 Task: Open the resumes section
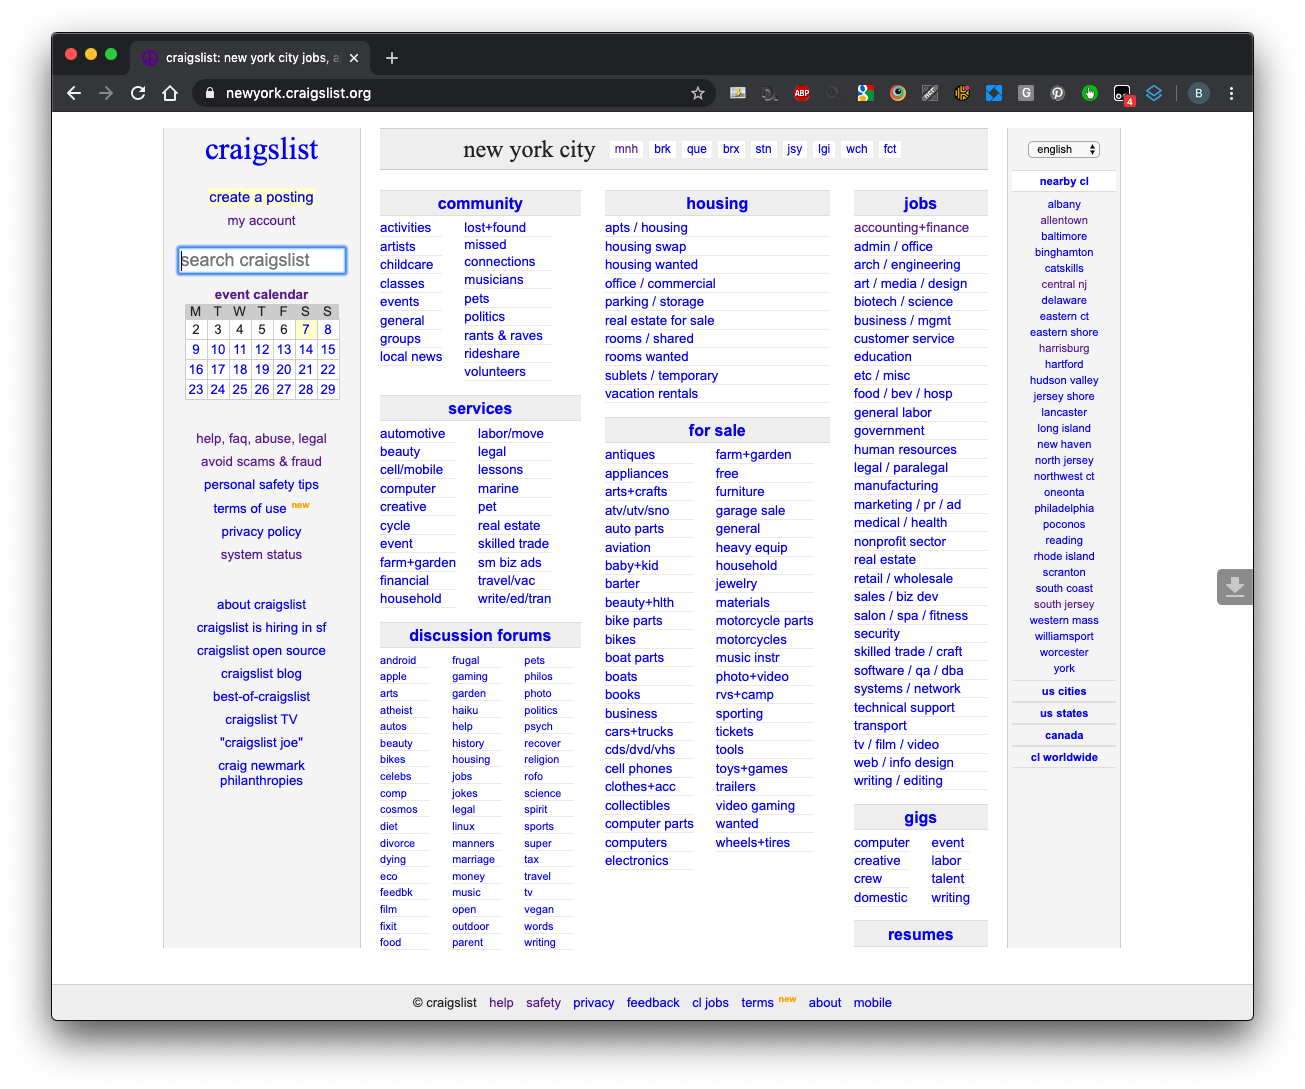(x=920, y=934)
